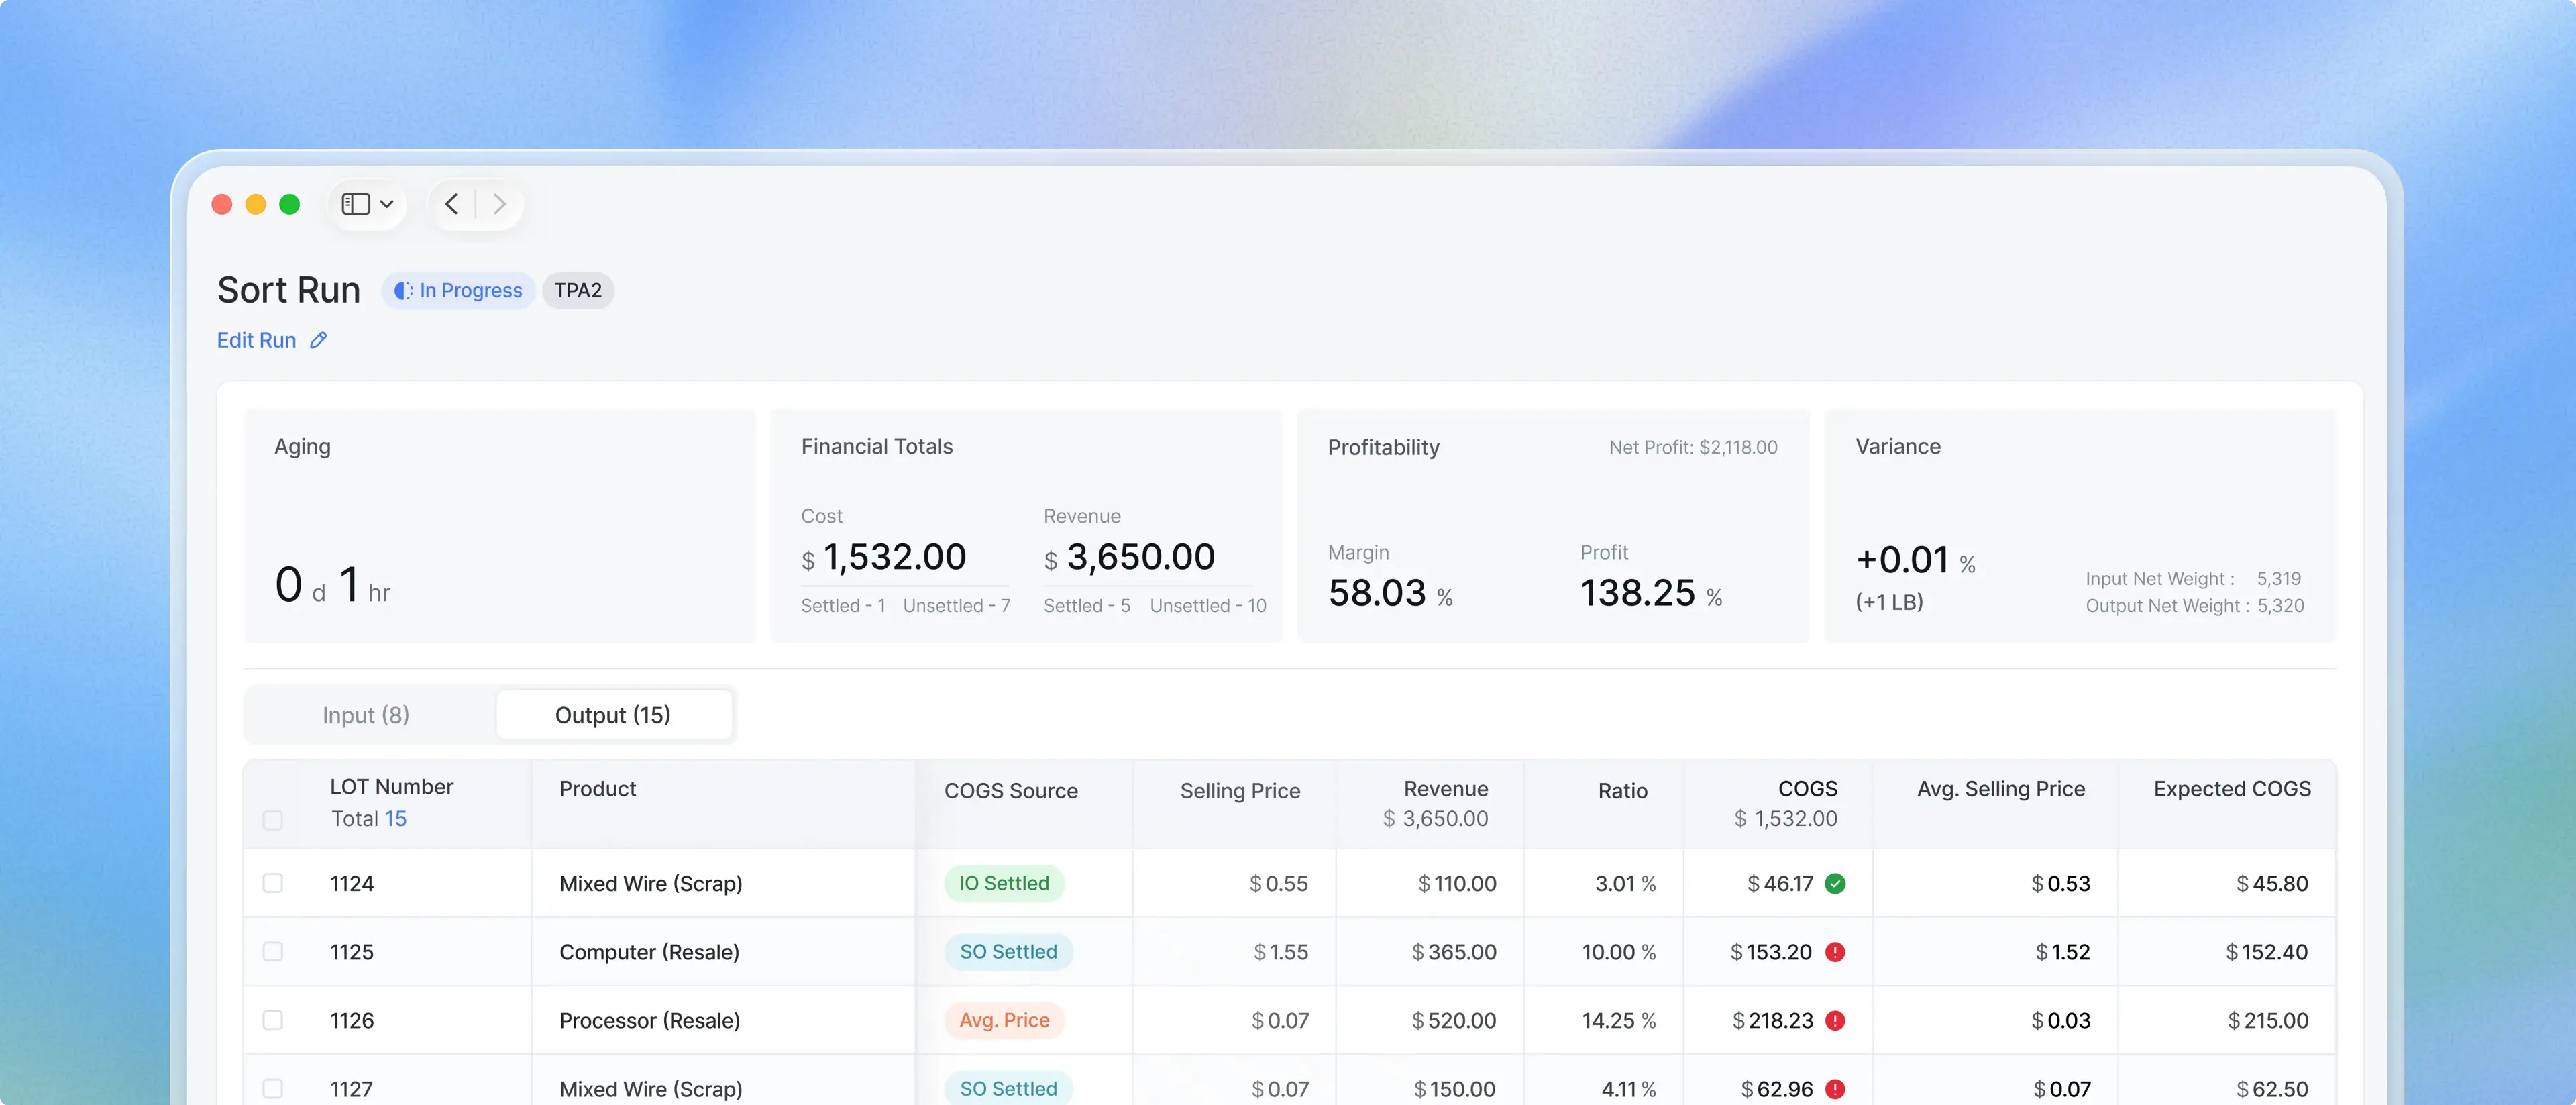Click green check icon beside COGS $46.17
Image resolution: width=2576 pixels, height=1105 pixels.
click(1835, 883)
